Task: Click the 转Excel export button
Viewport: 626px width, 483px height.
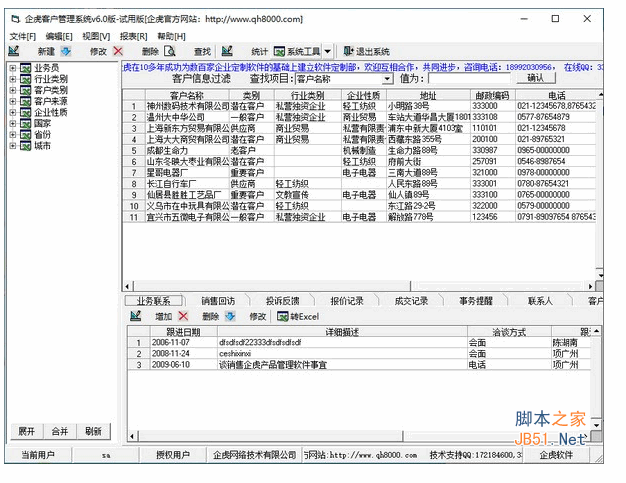Action: tap(297, 316)
